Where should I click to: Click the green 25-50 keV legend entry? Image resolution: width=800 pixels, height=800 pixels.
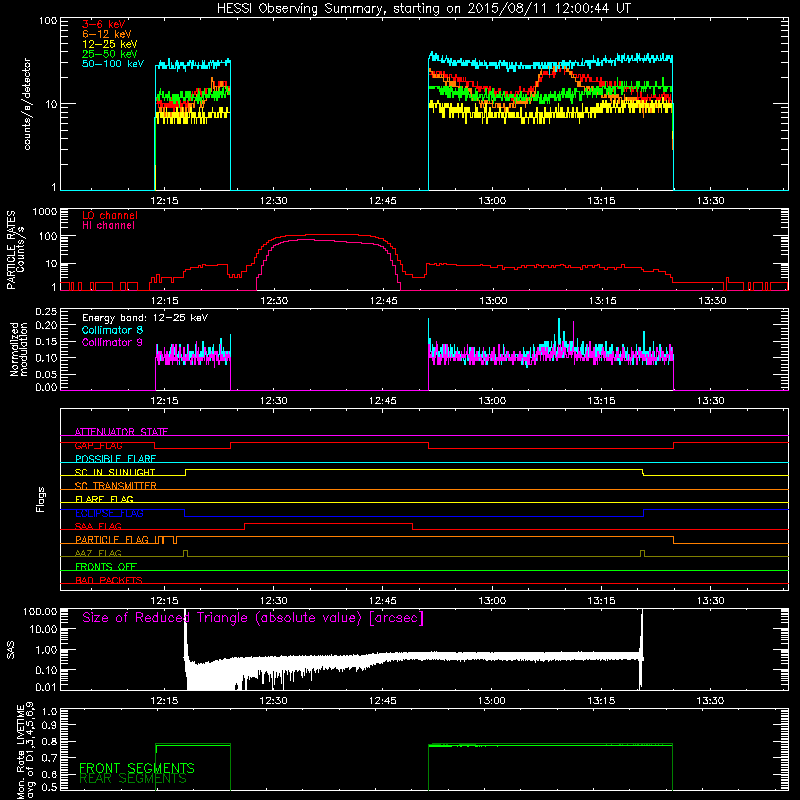click(x=110, y=54)
